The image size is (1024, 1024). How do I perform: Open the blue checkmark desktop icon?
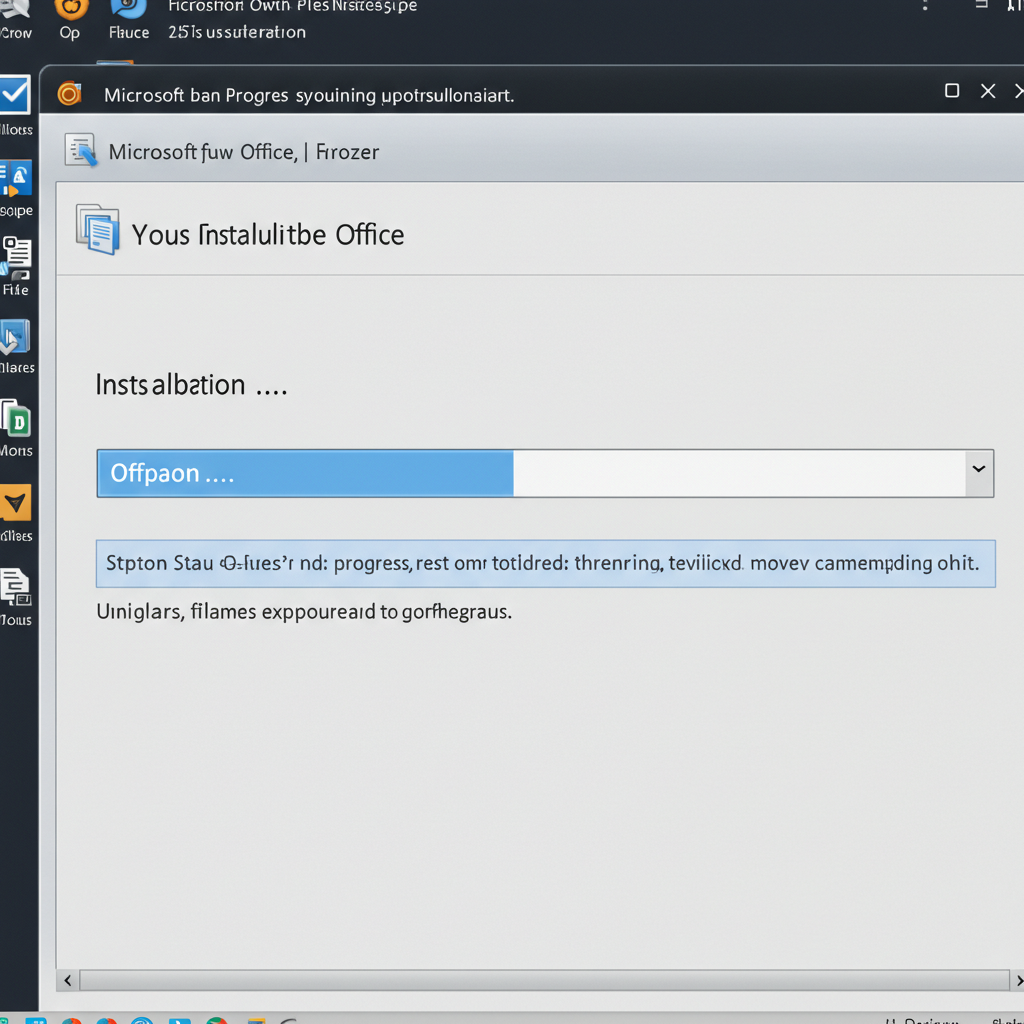(15, 95)
